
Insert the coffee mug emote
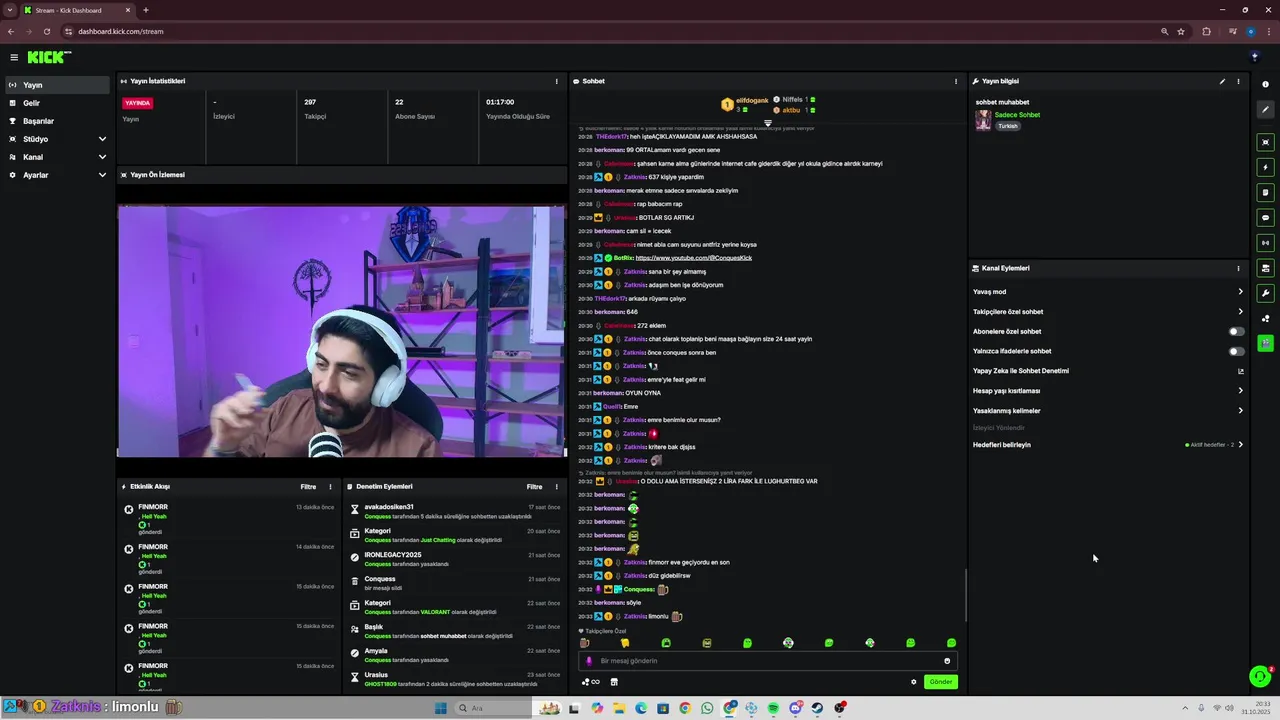point(585,643)
